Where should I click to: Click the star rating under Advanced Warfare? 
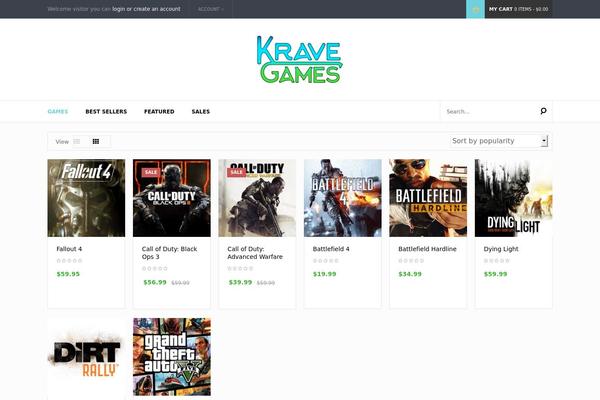coord(240,269)
